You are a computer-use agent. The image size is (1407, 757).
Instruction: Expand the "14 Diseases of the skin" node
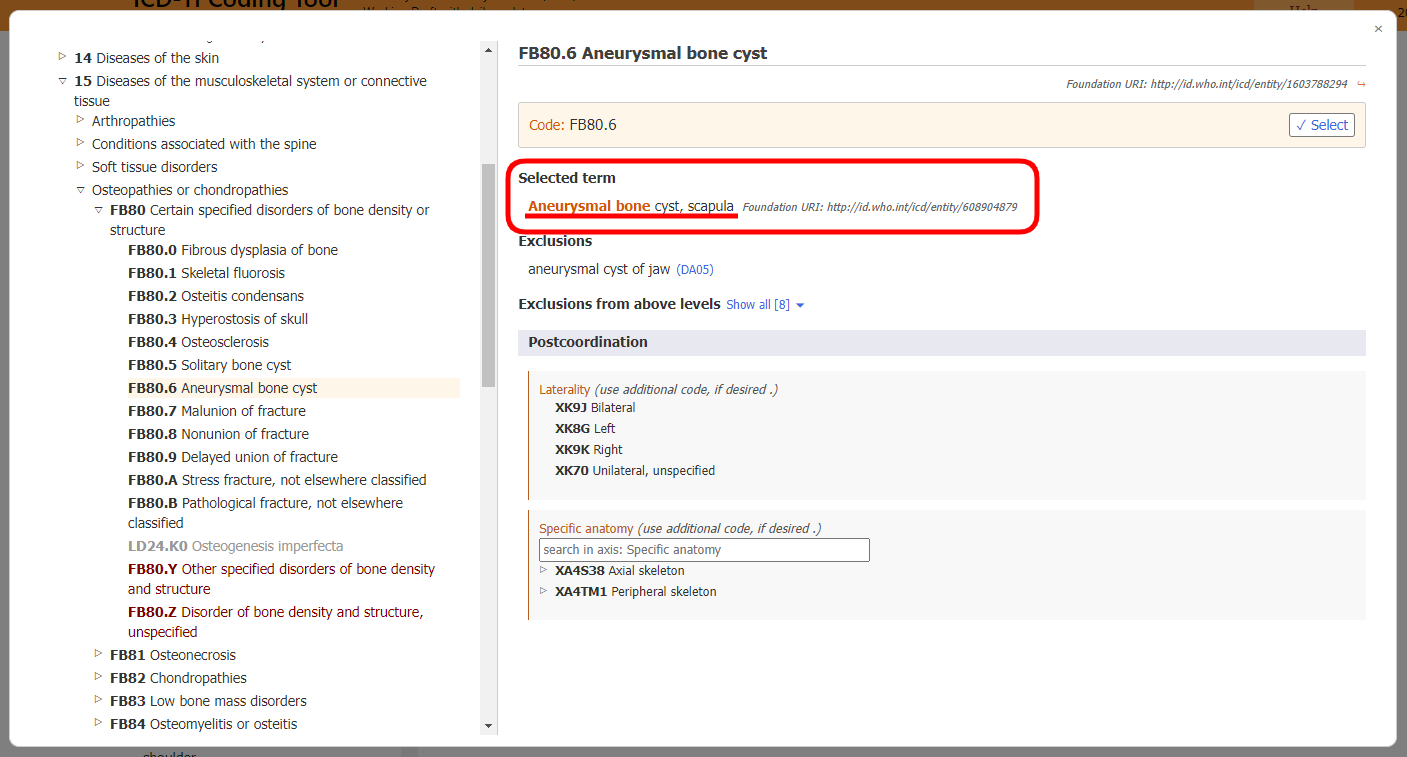pos(62,58)
